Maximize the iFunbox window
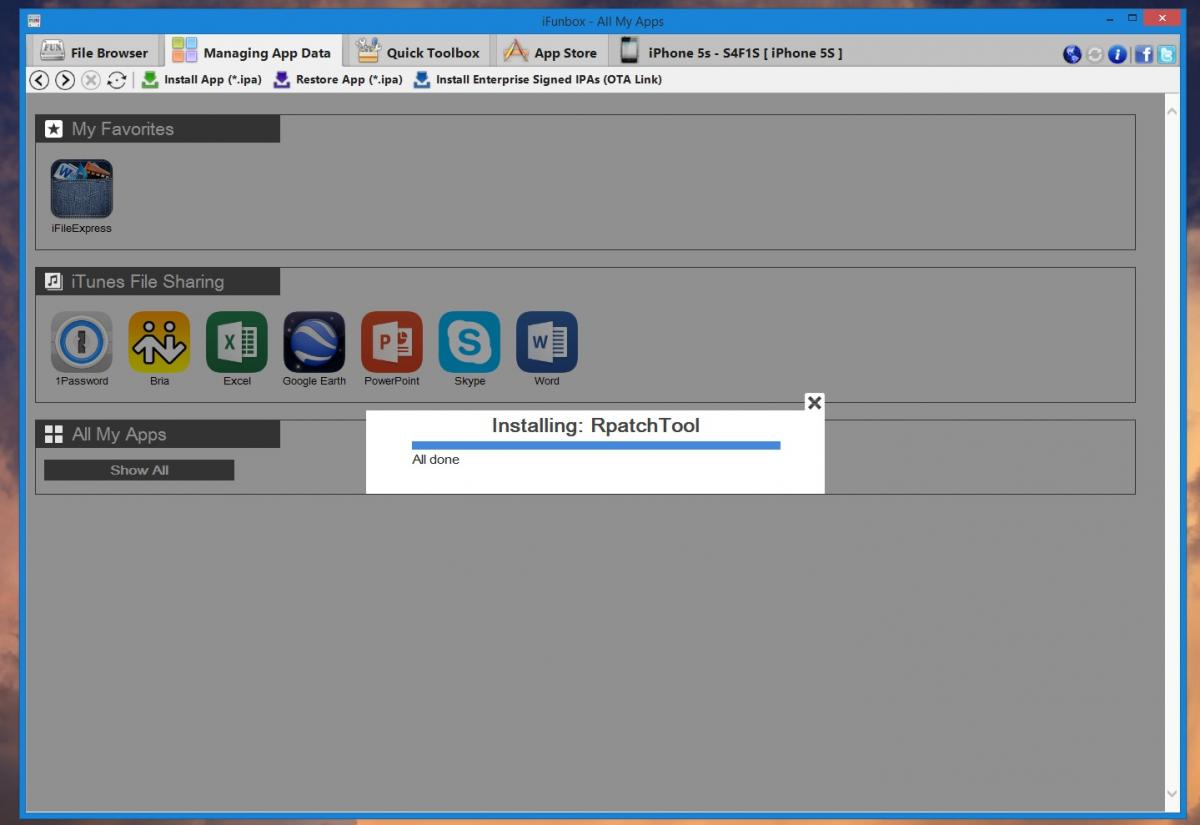1200x825 pixels. pos(1133,19)
